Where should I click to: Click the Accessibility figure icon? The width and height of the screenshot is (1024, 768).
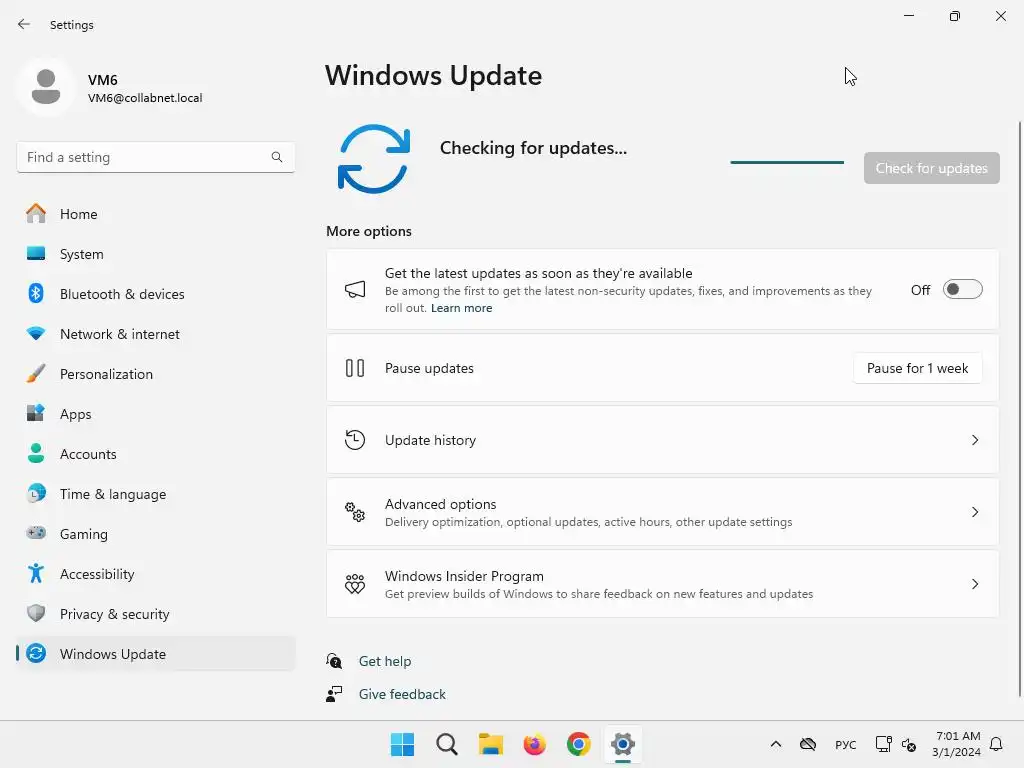[36, 573]
